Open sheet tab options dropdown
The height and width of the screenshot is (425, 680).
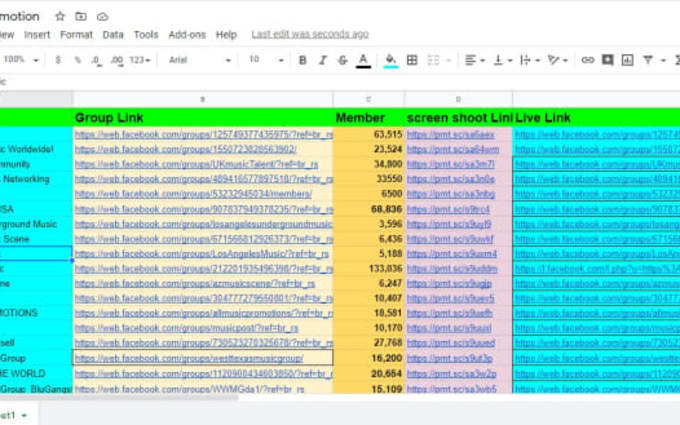pyautogui.click(x=24, y=415)
